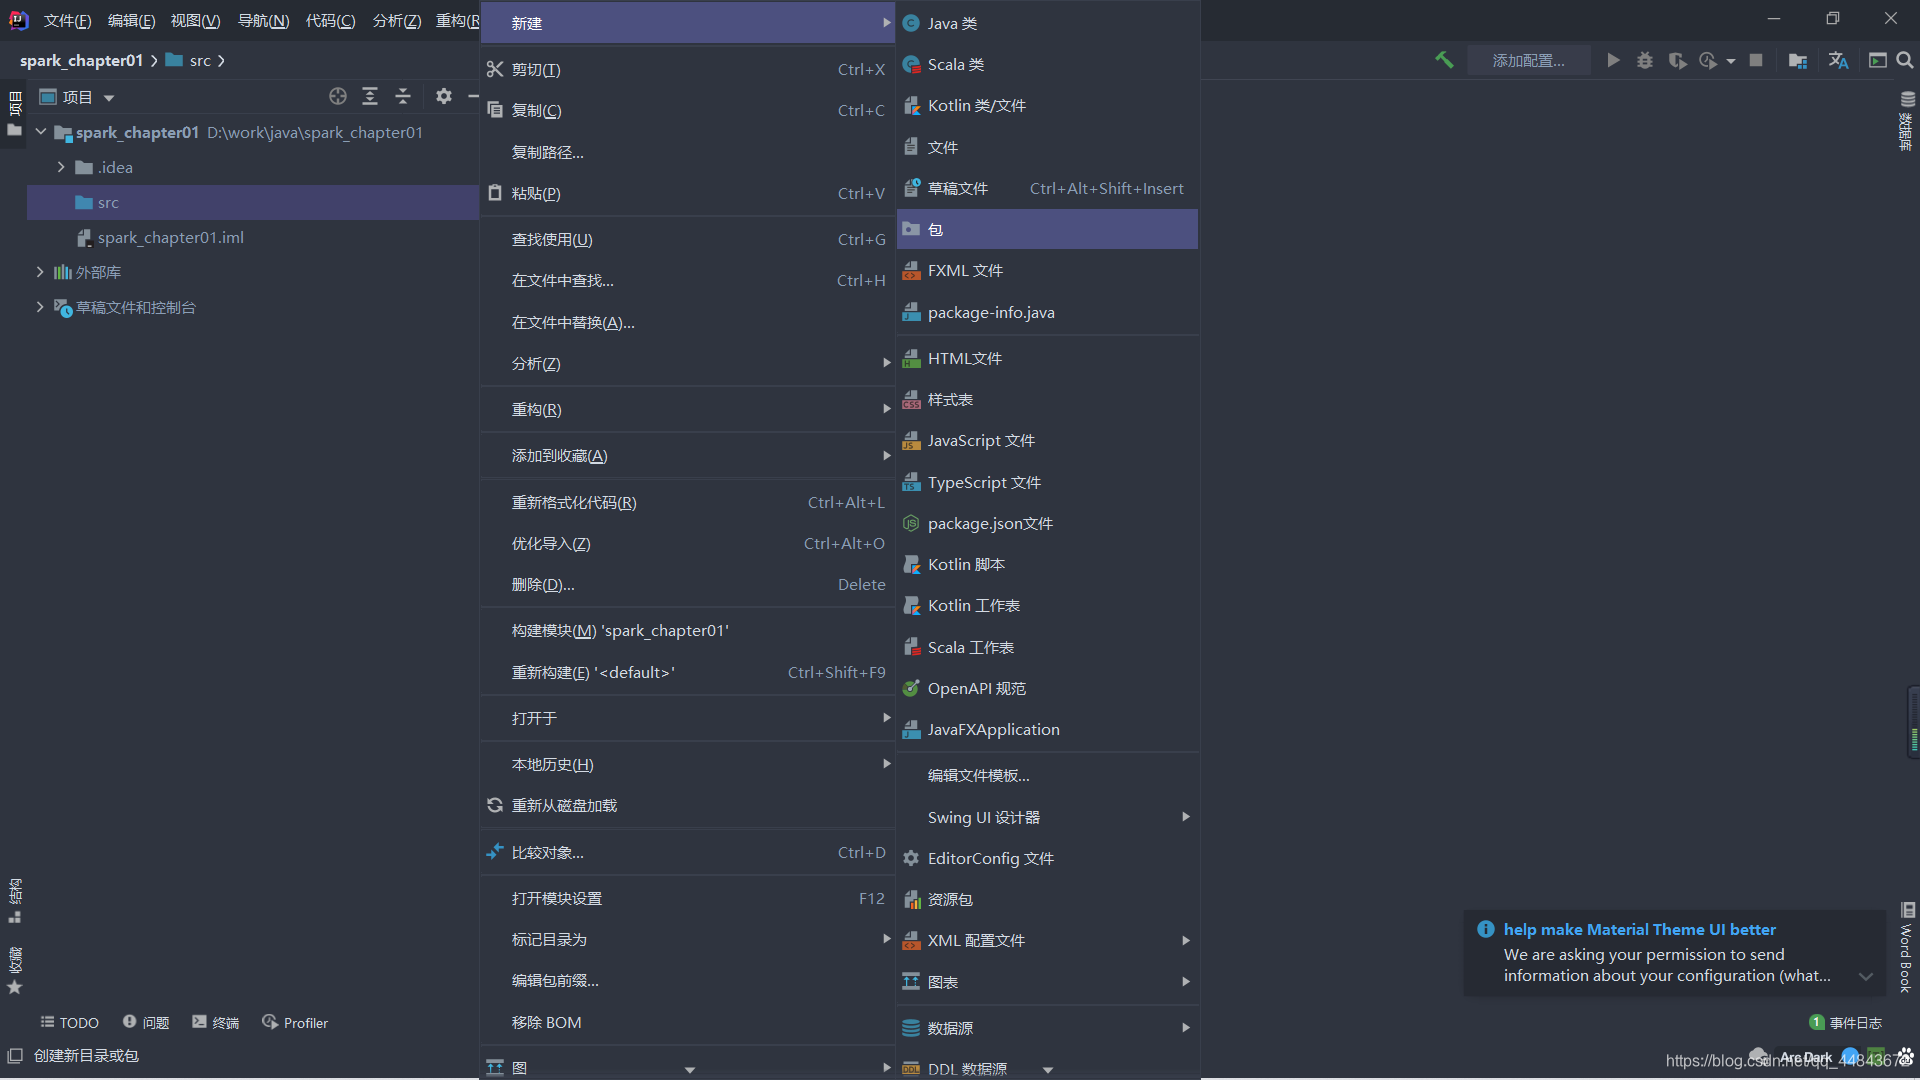Click 剪切(T) cut menu item
This screenshot has height=1080, width=1920.
(687, 69)
